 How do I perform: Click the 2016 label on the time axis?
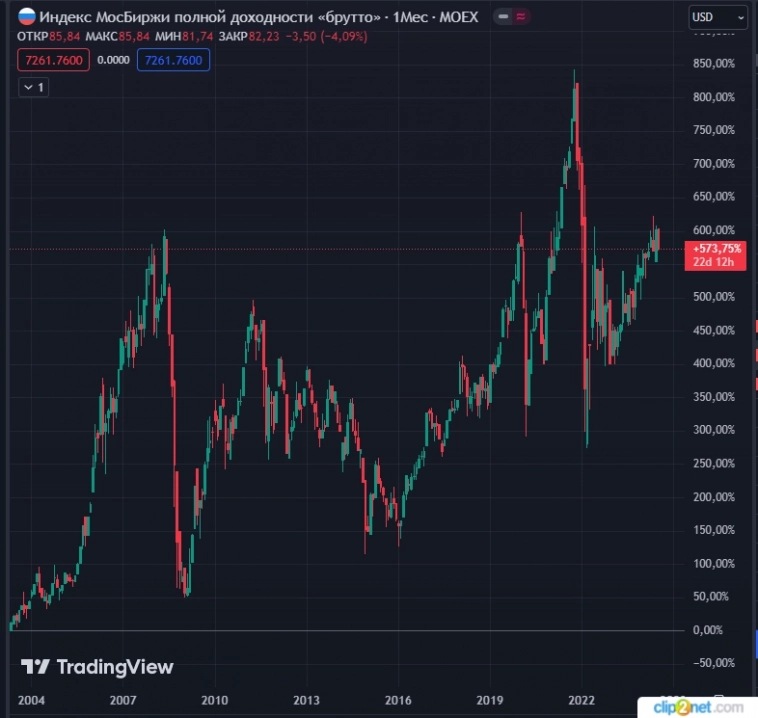(398, 700)
